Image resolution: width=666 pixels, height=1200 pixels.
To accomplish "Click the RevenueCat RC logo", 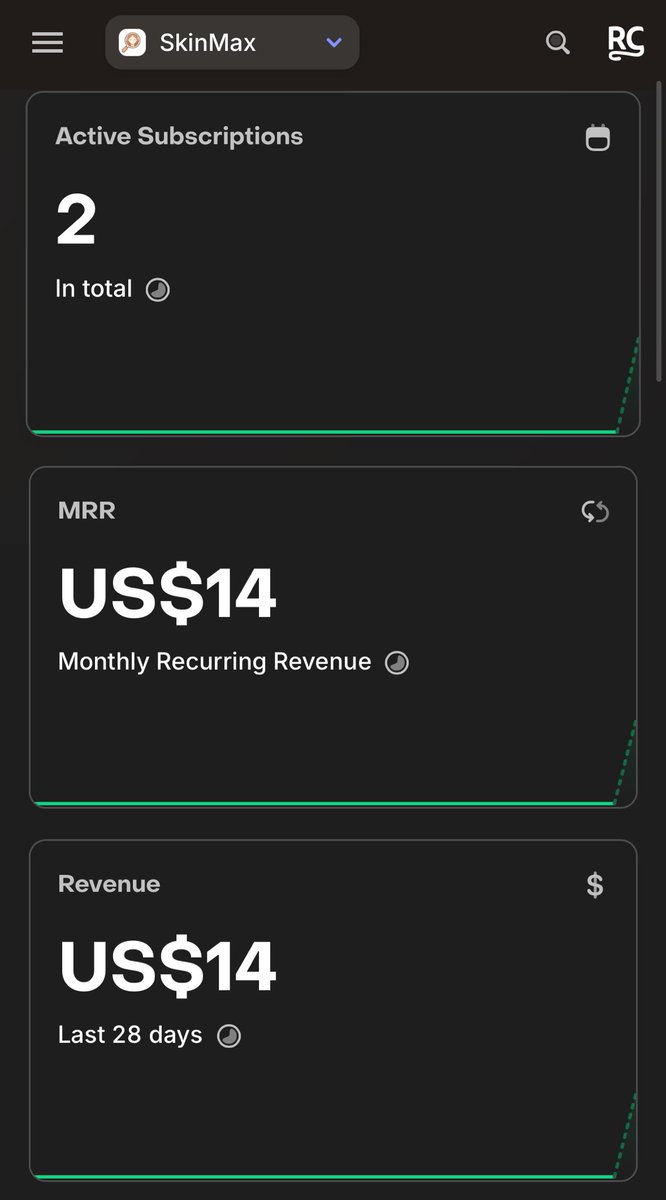I will (626, 43).
